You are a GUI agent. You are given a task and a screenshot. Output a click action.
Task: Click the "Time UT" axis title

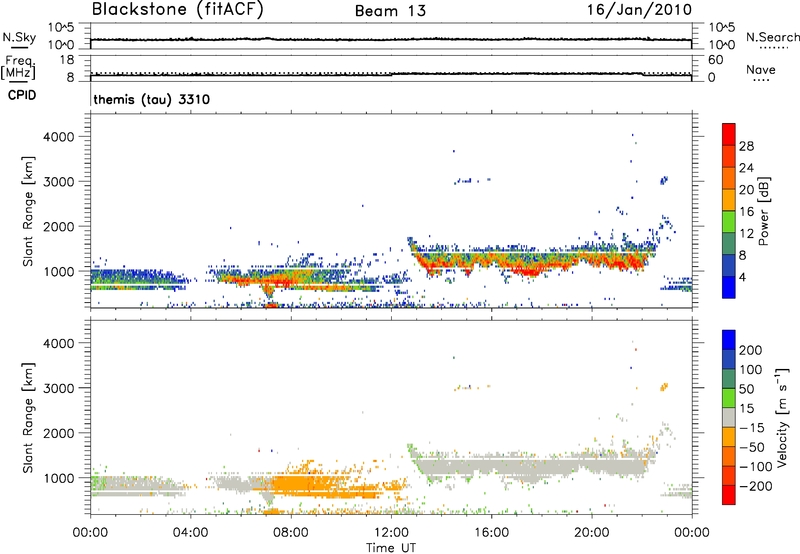click(391, 548)
